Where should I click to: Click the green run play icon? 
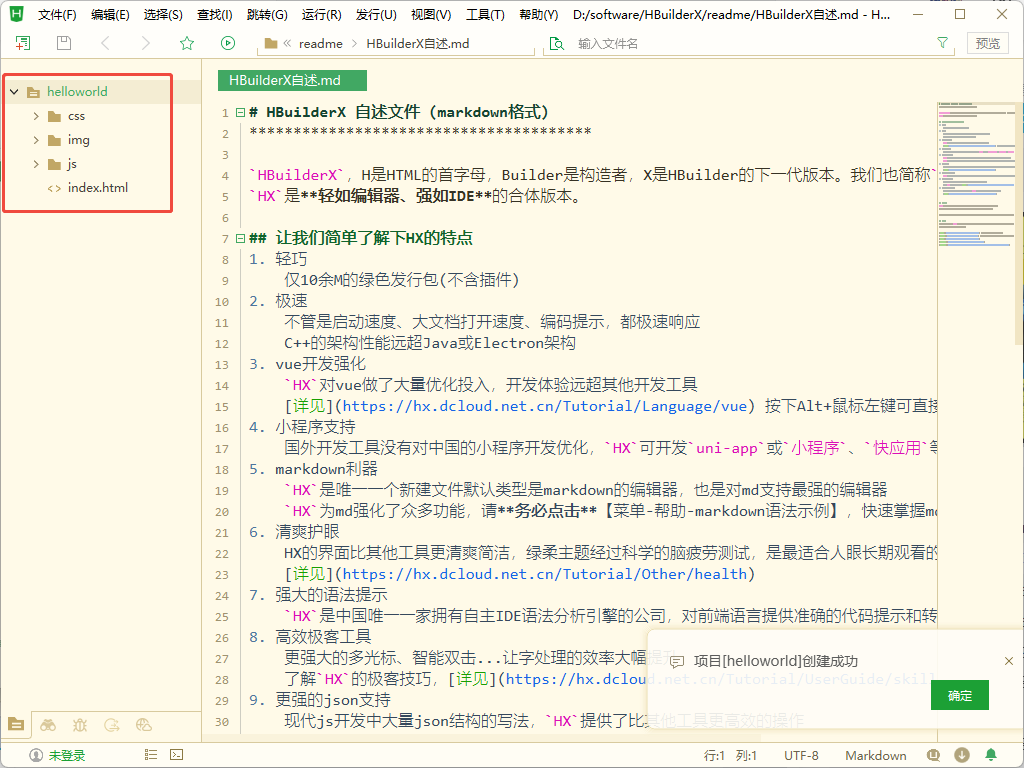[227, 43]
